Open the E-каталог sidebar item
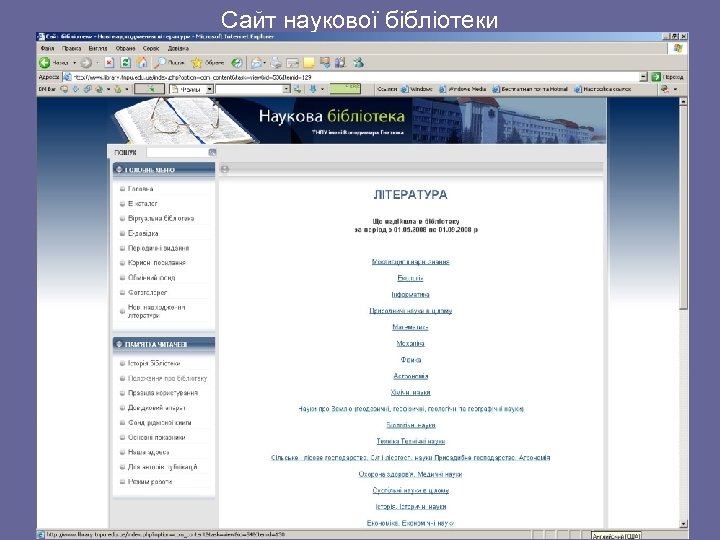The height and width of the screenshot is (540, 720). coord(142,203)
